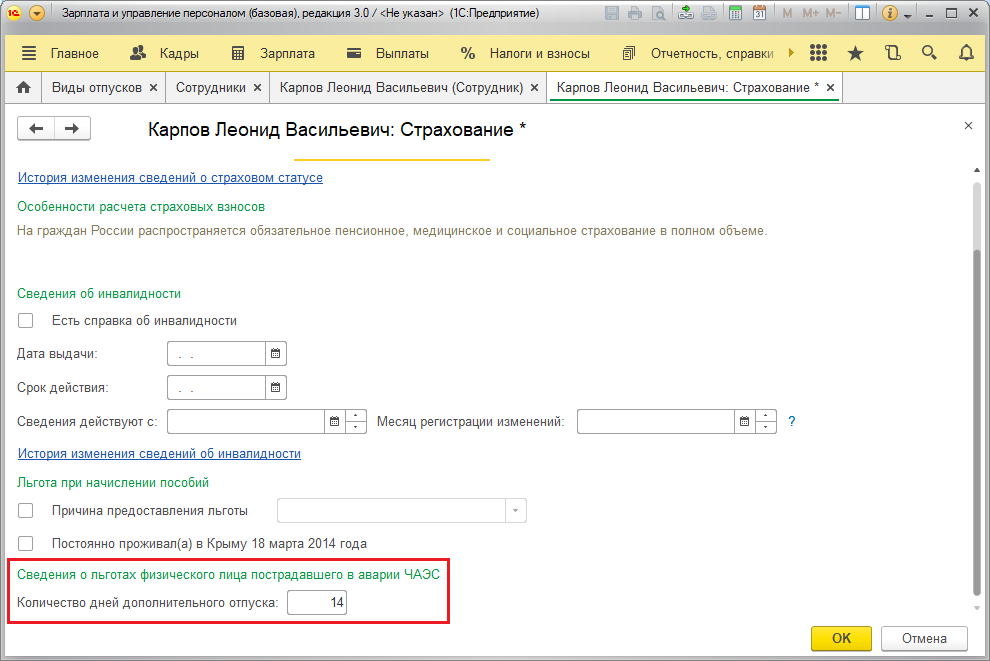
Task: Open Зарплата section menu
Action: 273,54
